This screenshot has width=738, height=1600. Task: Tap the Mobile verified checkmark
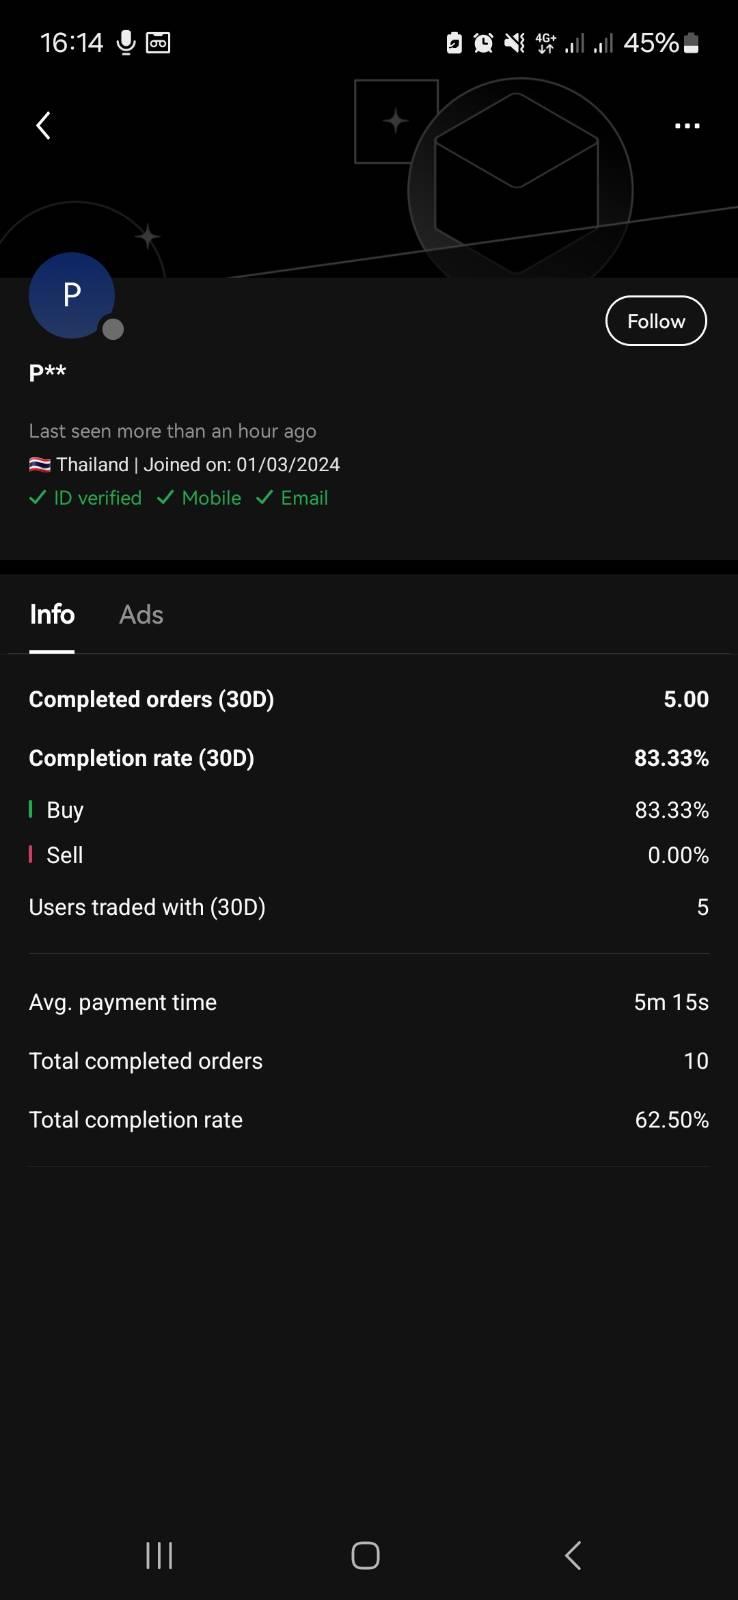point(166,498)
